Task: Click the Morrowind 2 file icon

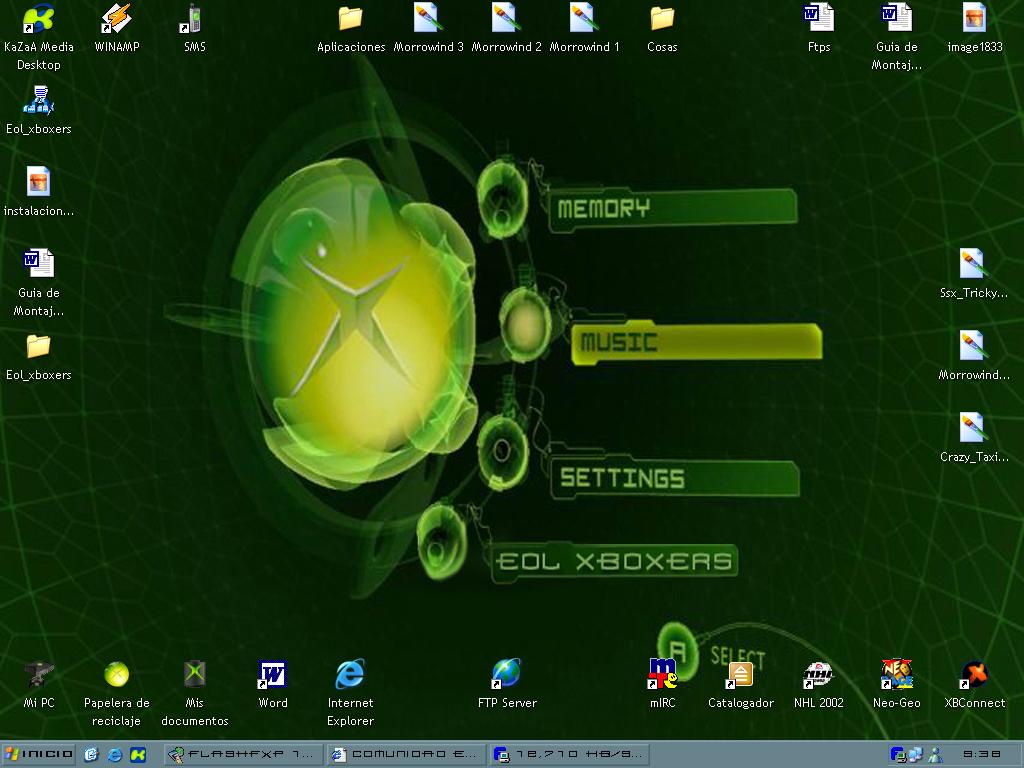Action: 506,20
